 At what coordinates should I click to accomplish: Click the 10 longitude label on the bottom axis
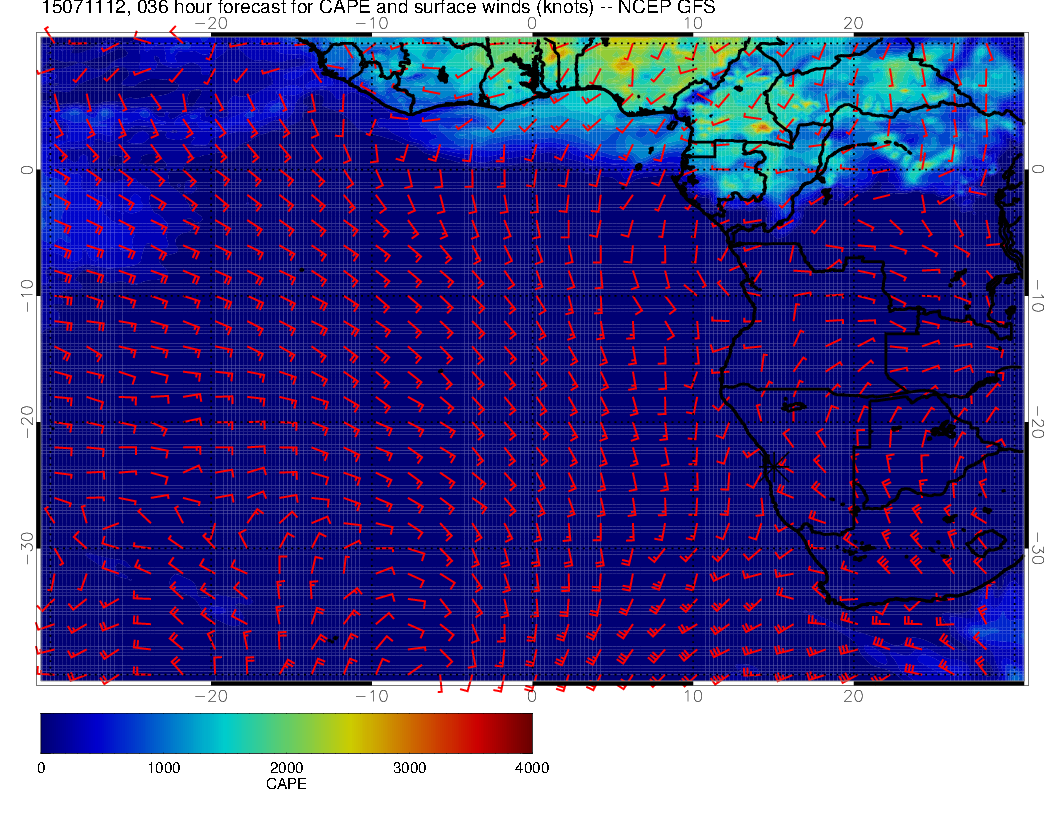click(x=691, y=694)
